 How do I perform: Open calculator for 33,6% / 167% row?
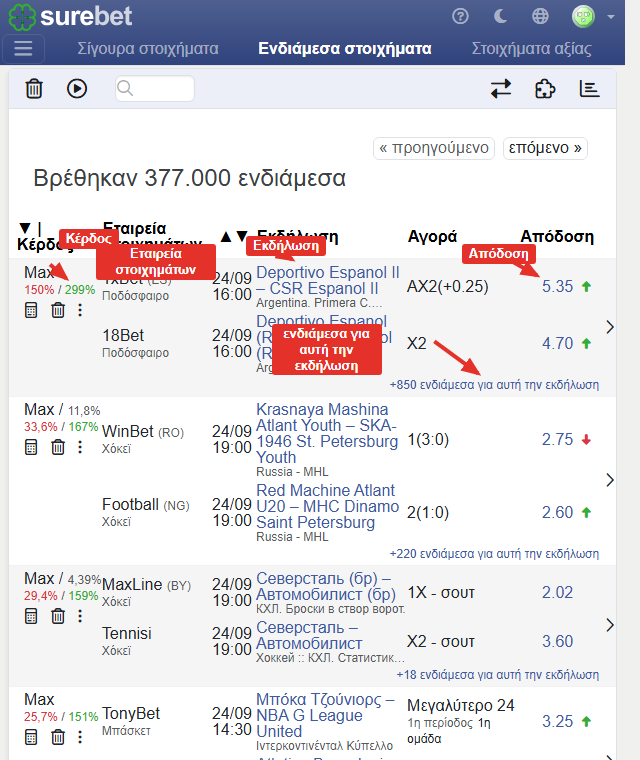(x=31, y=447)
